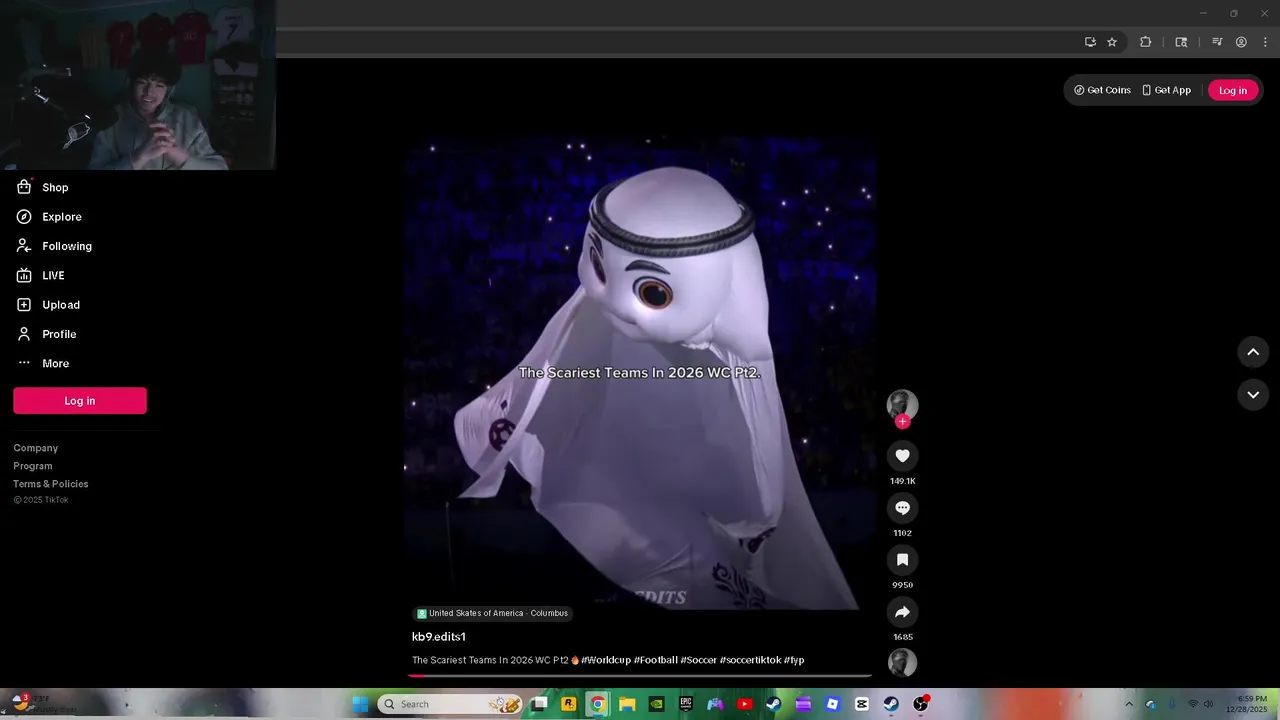Expand Terms & Policies footer section
This screenshot has height=720, width=1280.
[51, 484]
